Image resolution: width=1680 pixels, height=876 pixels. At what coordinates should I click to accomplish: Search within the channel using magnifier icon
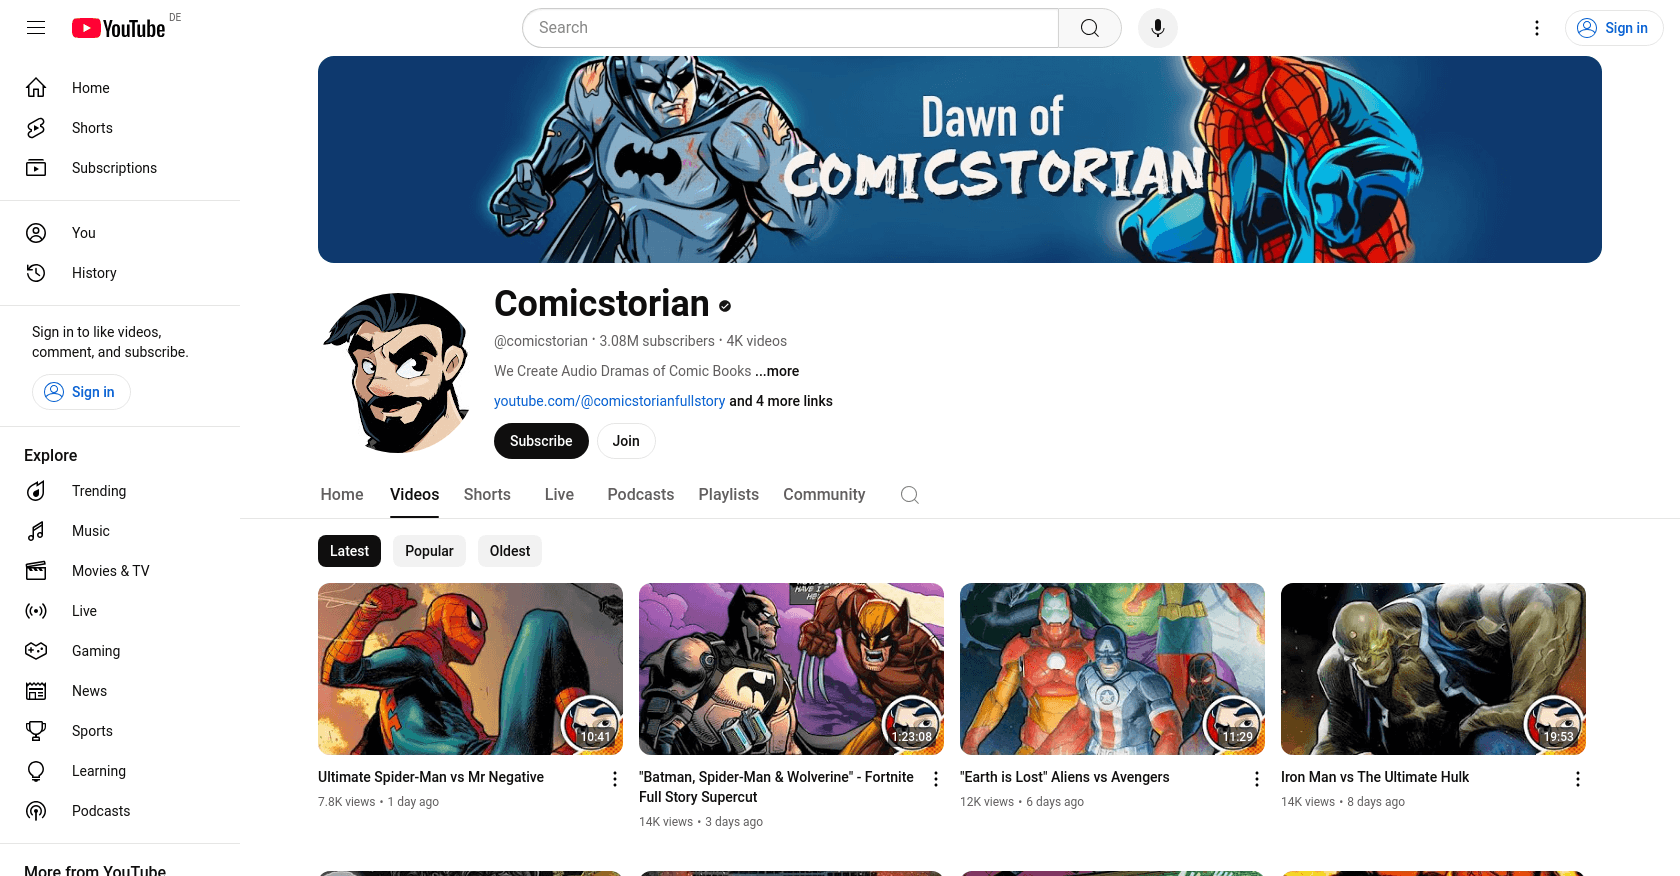point(909,495)
